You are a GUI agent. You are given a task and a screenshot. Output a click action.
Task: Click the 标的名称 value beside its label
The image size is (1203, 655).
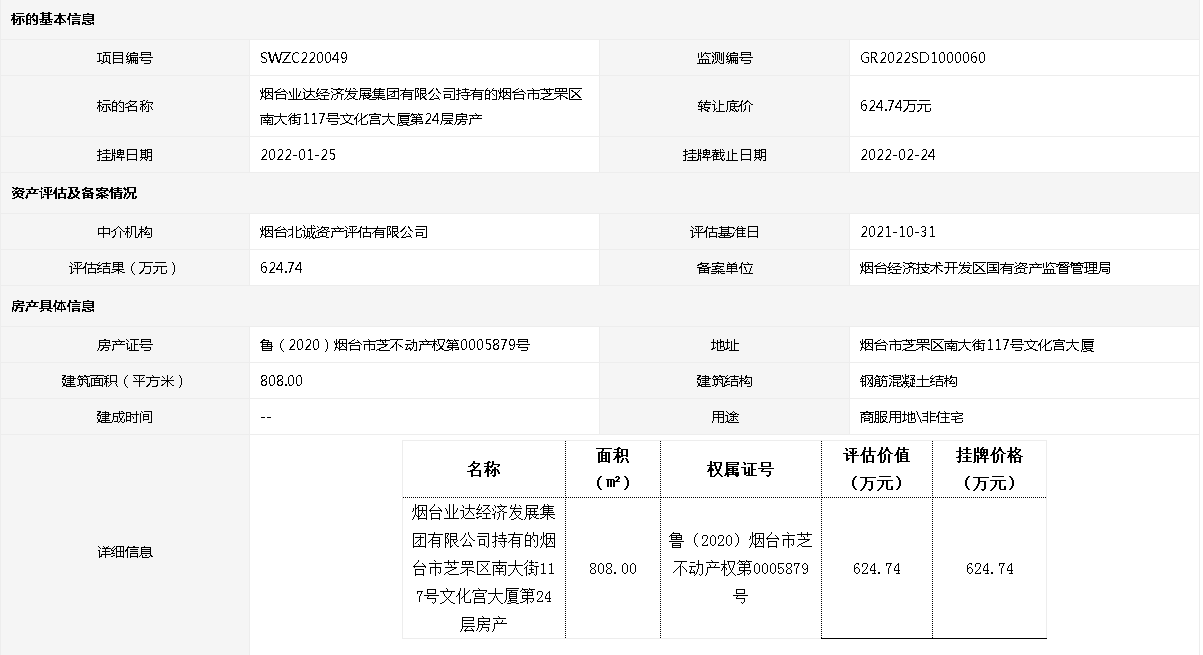[420, 106]
